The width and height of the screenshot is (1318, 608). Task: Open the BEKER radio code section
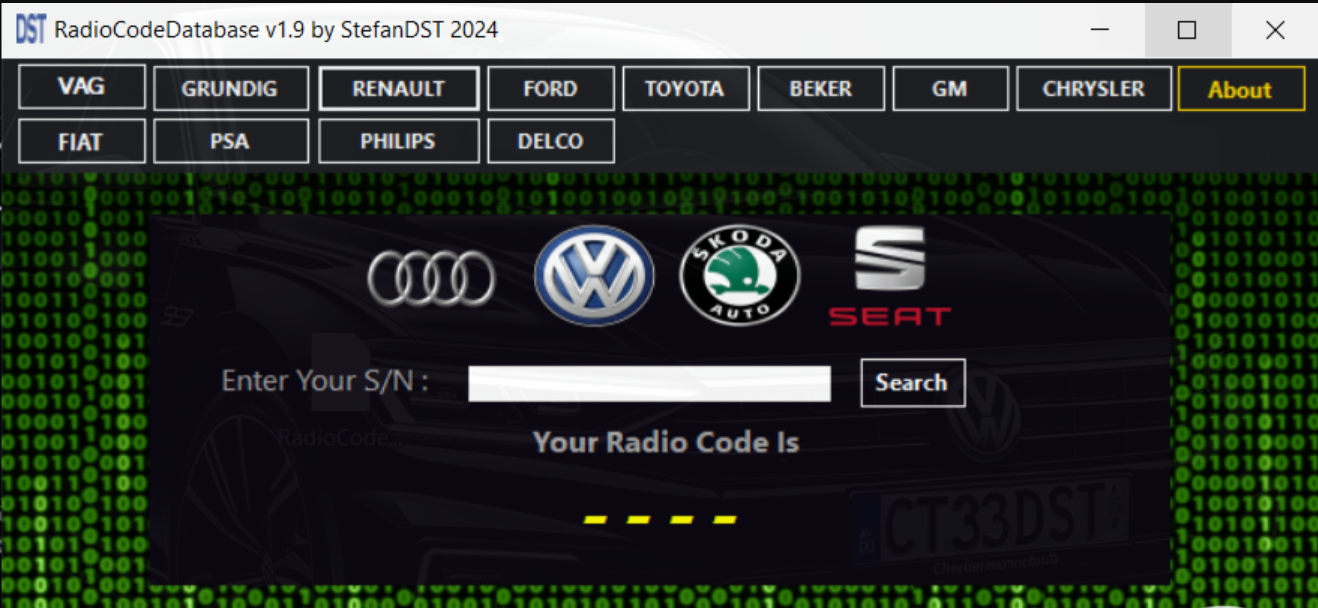click(x=820, y=88)
